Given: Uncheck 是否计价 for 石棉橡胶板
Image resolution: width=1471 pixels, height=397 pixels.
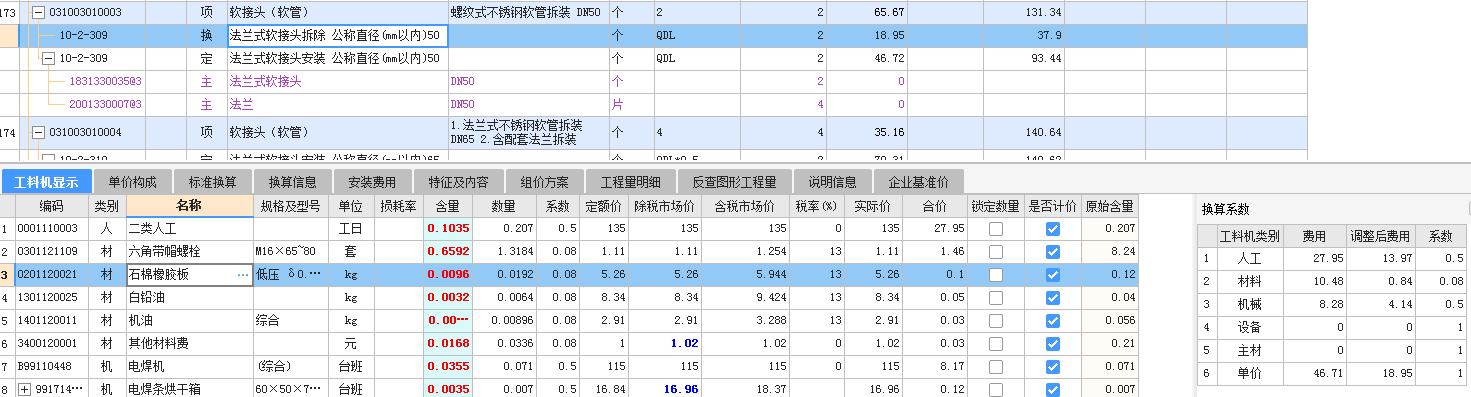Looking at the screenshot, I should pos(1052,274).
